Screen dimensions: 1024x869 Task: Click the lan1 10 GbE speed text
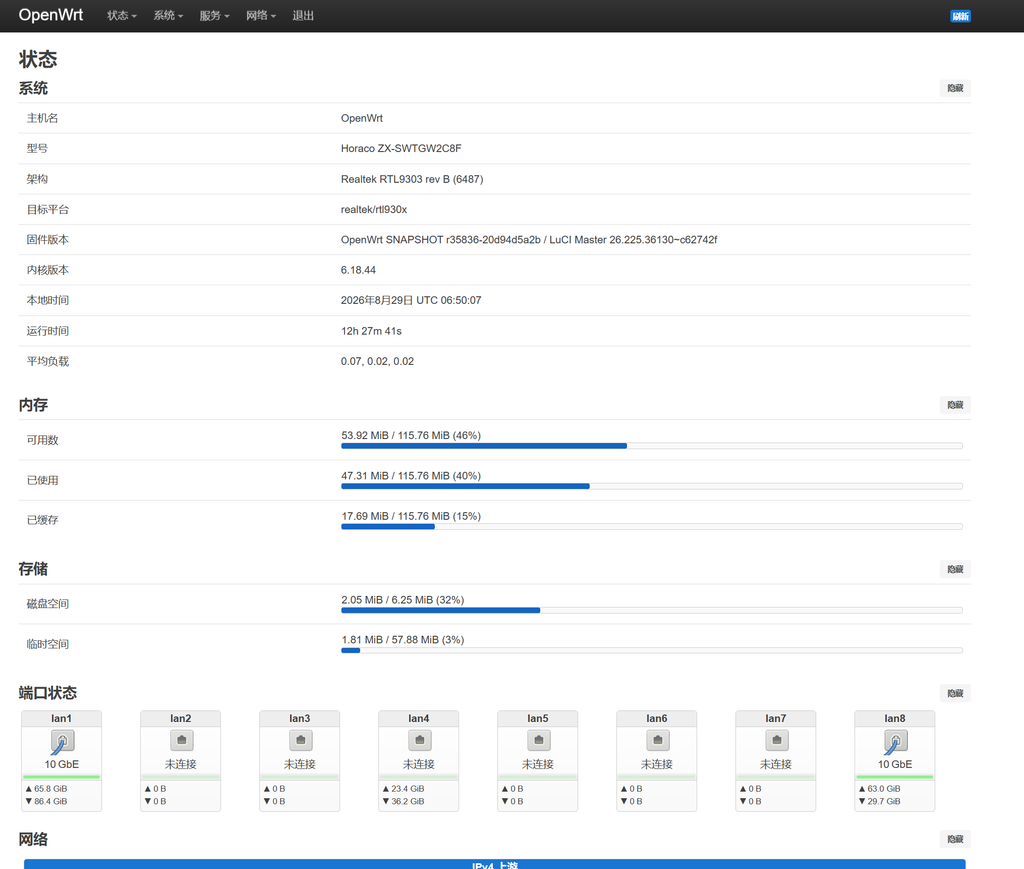click(x=61, y=765)
